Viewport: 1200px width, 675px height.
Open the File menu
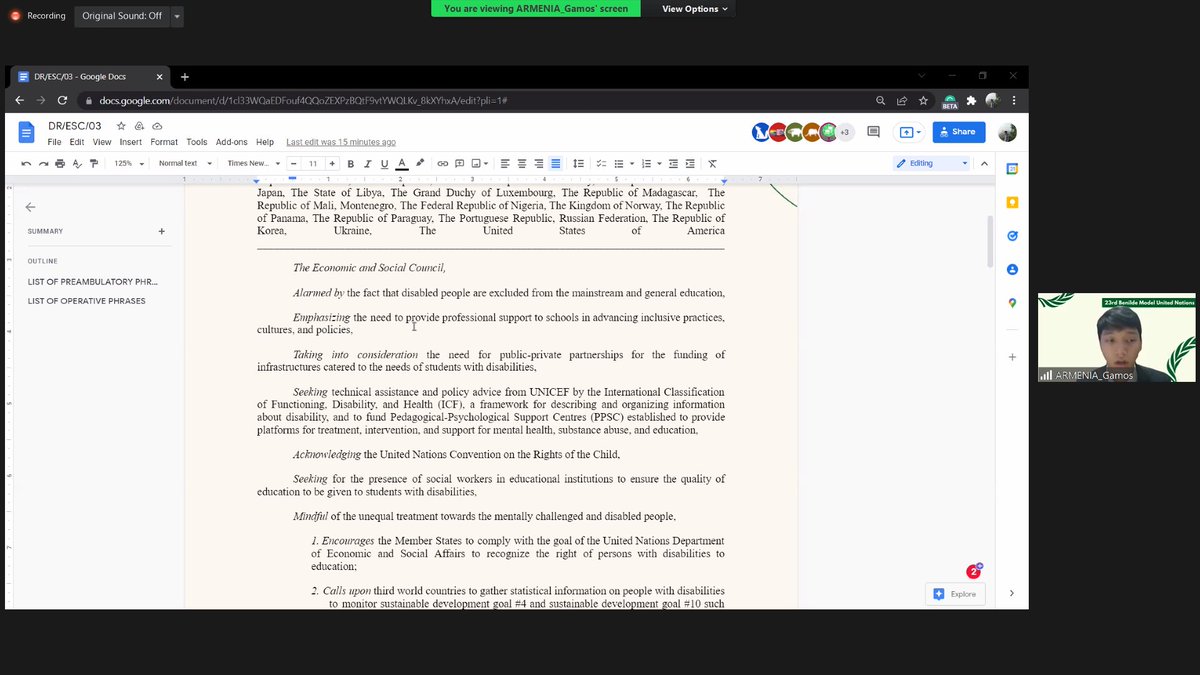54,142
